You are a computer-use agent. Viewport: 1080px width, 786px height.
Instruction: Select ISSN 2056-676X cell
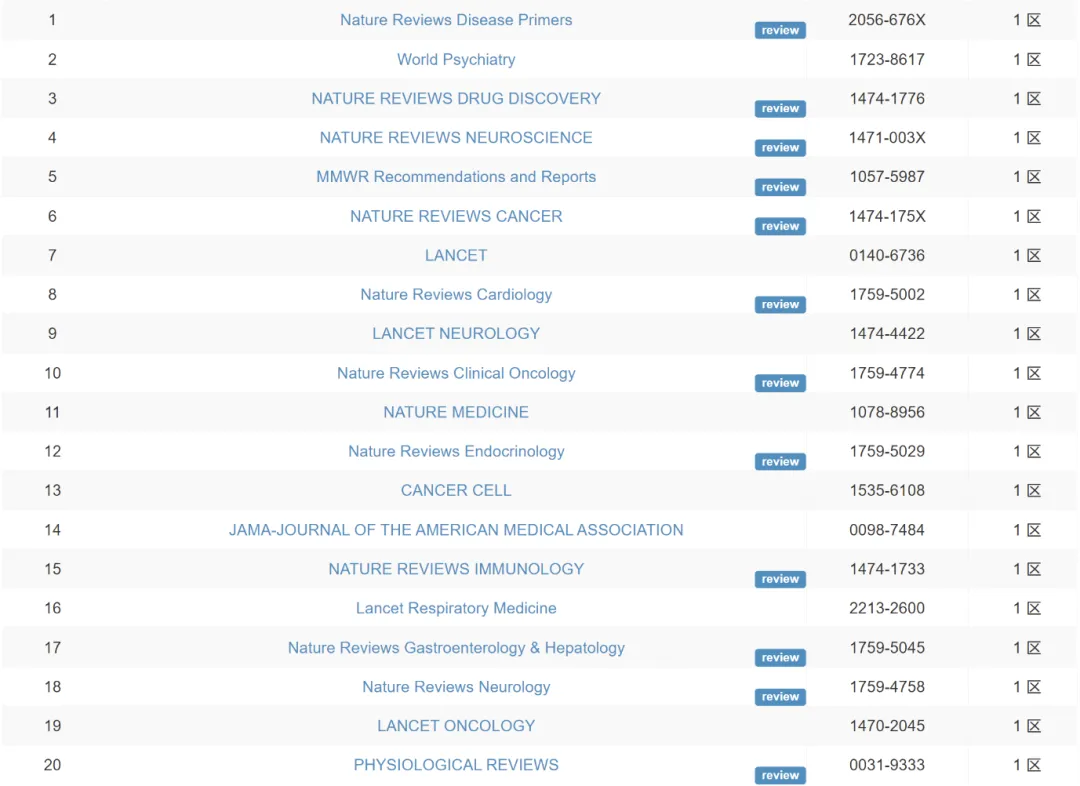(x=887, y=20)
